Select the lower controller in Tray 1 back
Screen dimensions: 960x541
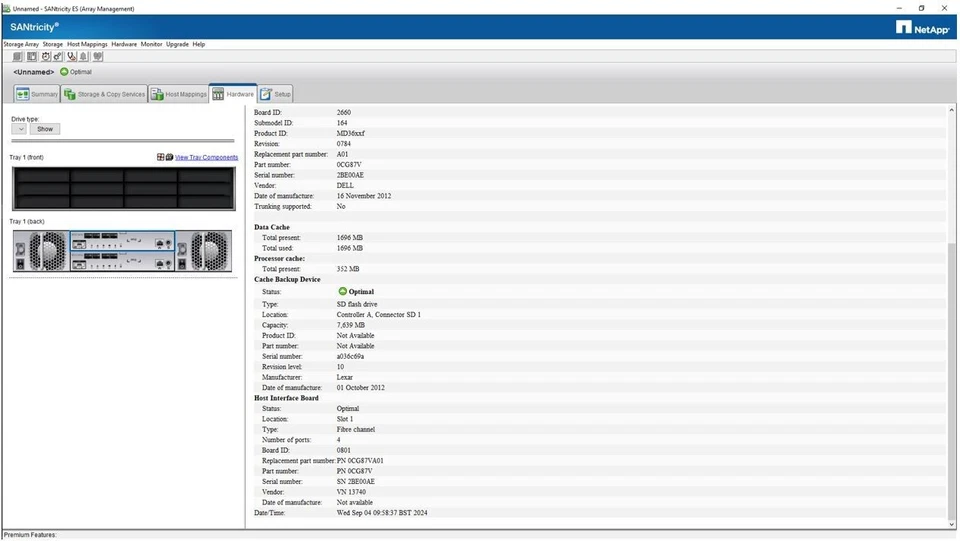[122, 261]
